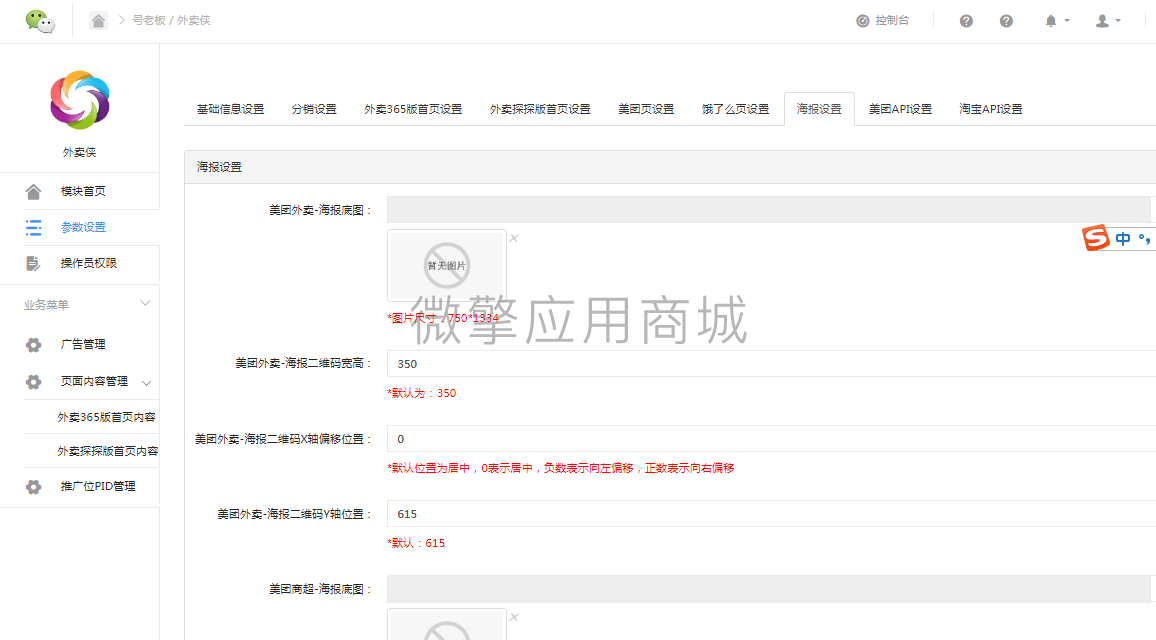Image resolution: width=1156 pixels, height=640 pixels.
Task: Switch to 淘宝API设置 tab
Action: [991, 109]
